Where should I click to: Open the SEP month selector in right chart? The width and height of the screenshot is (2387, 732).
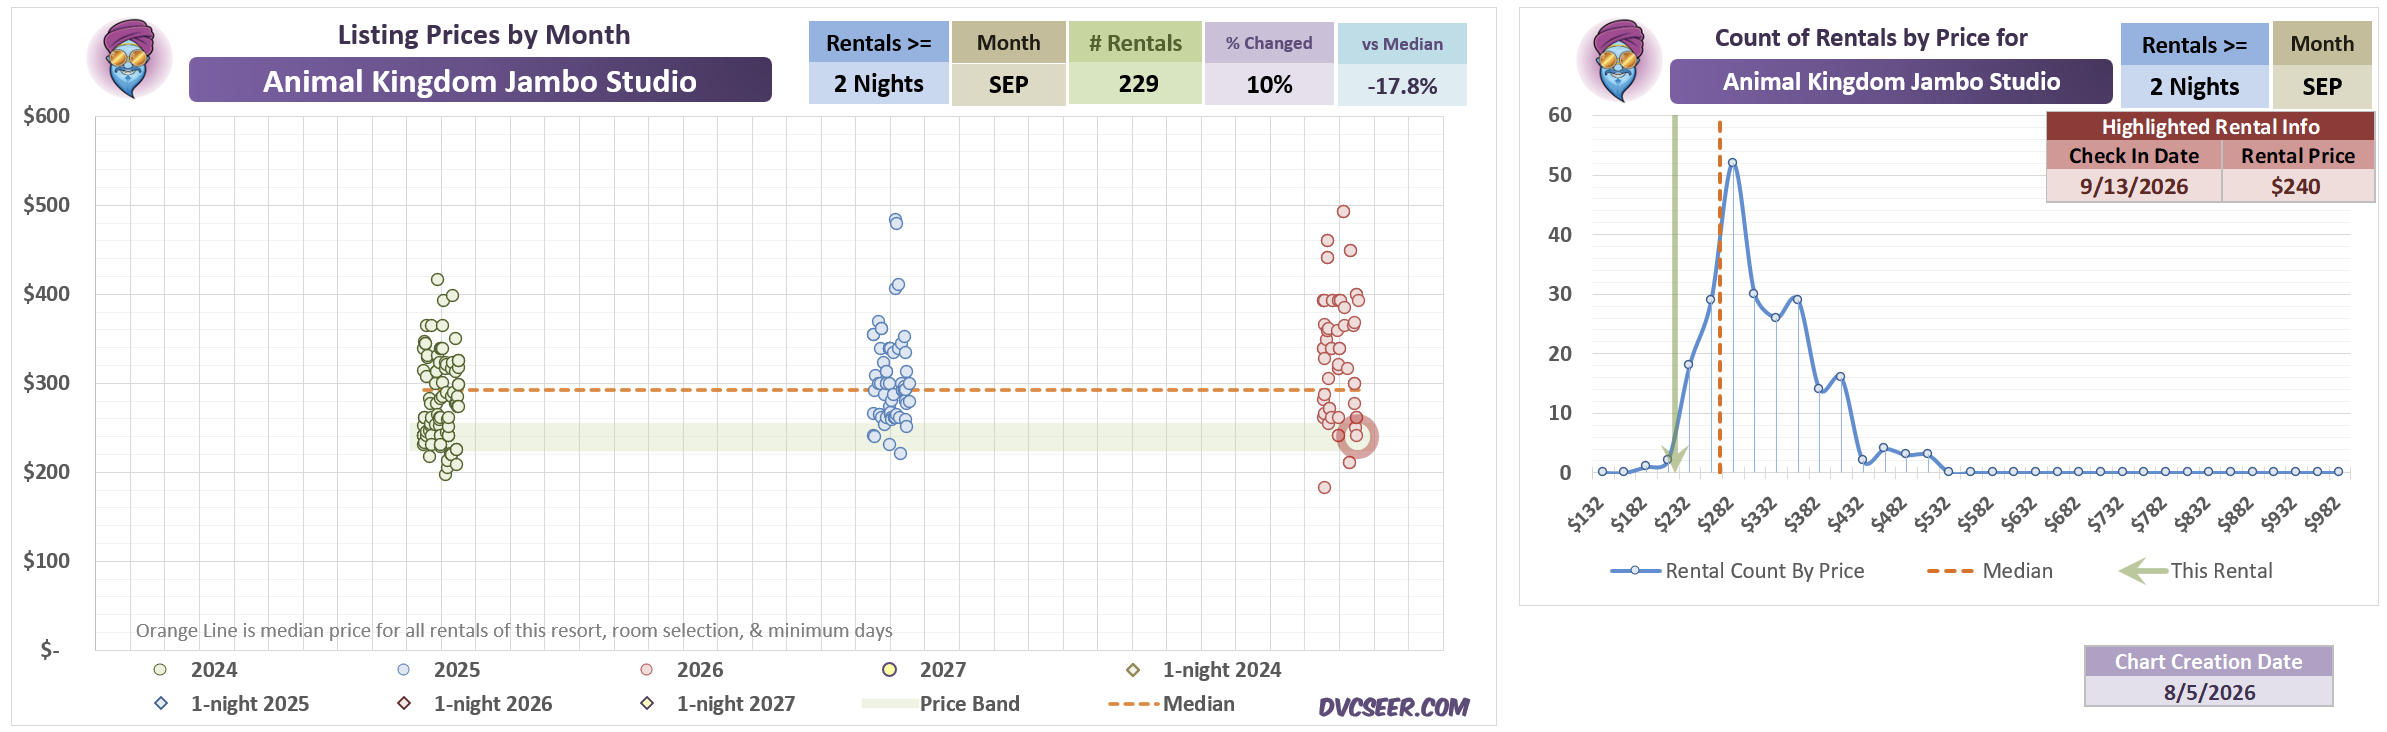pos(2322,87)
